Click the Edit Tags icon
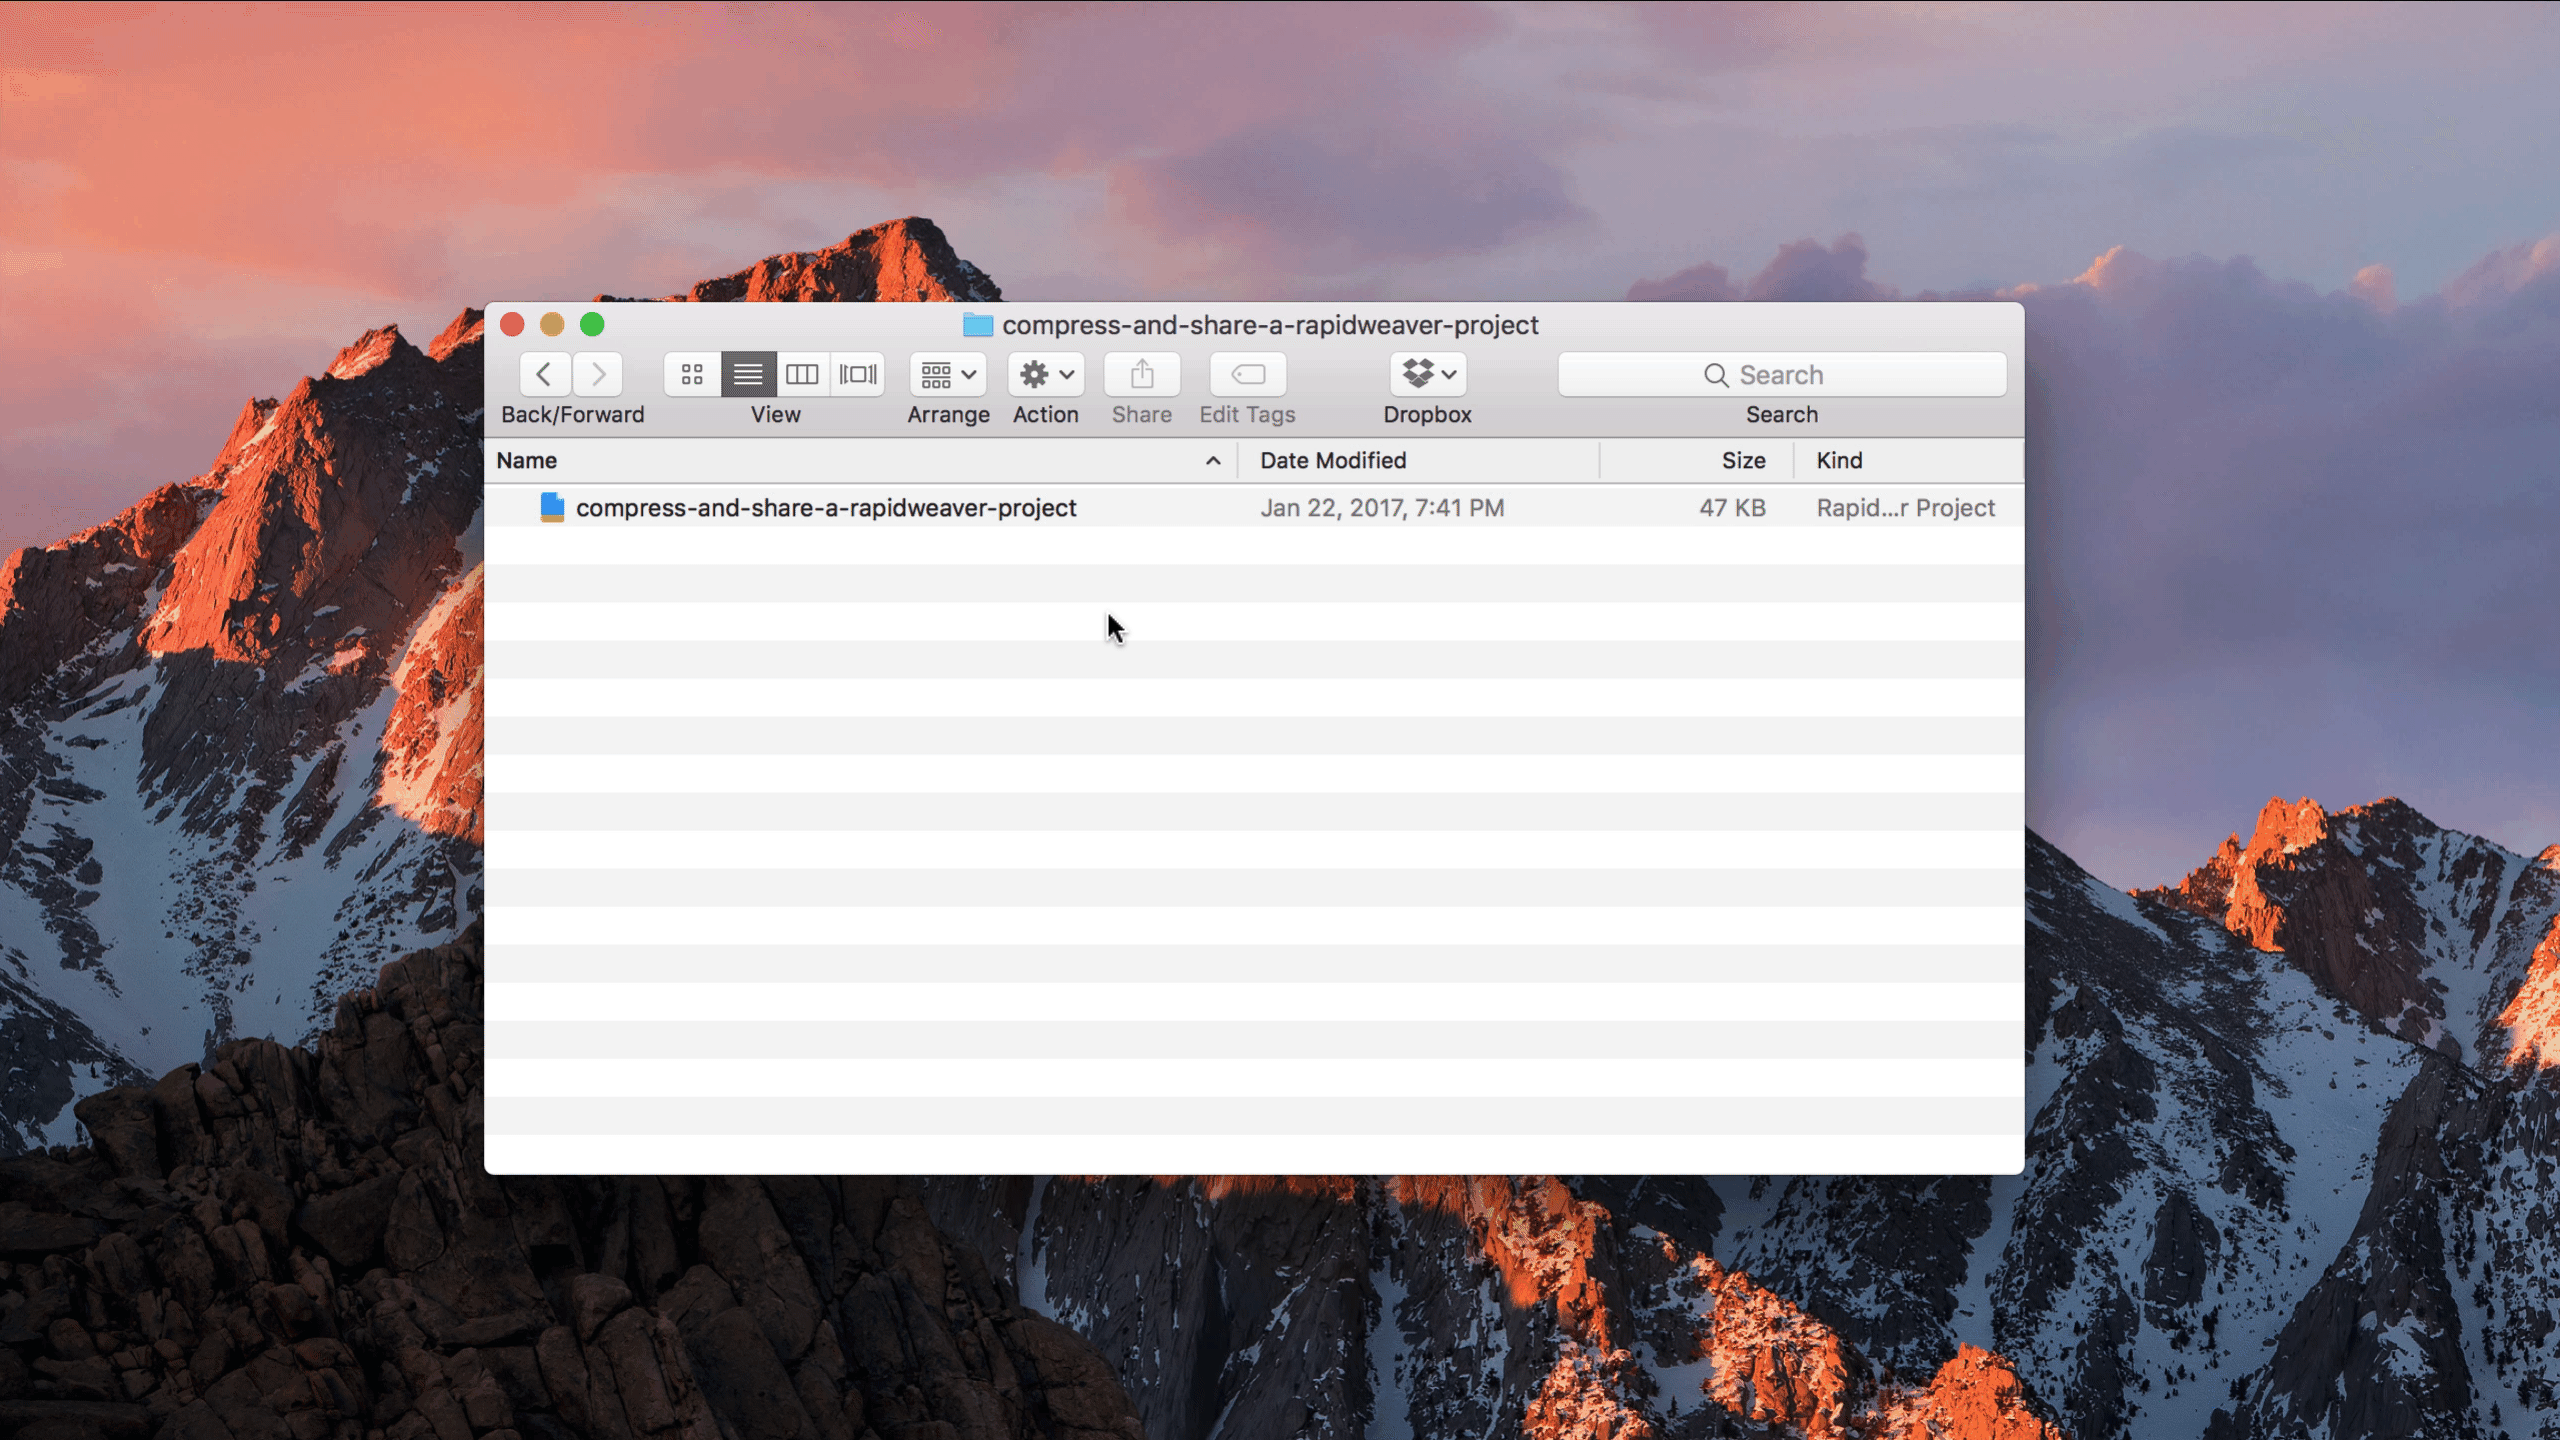The width and height of the screenshot is (2560, 1440). pyautogui.click(x=1248, y=374)
